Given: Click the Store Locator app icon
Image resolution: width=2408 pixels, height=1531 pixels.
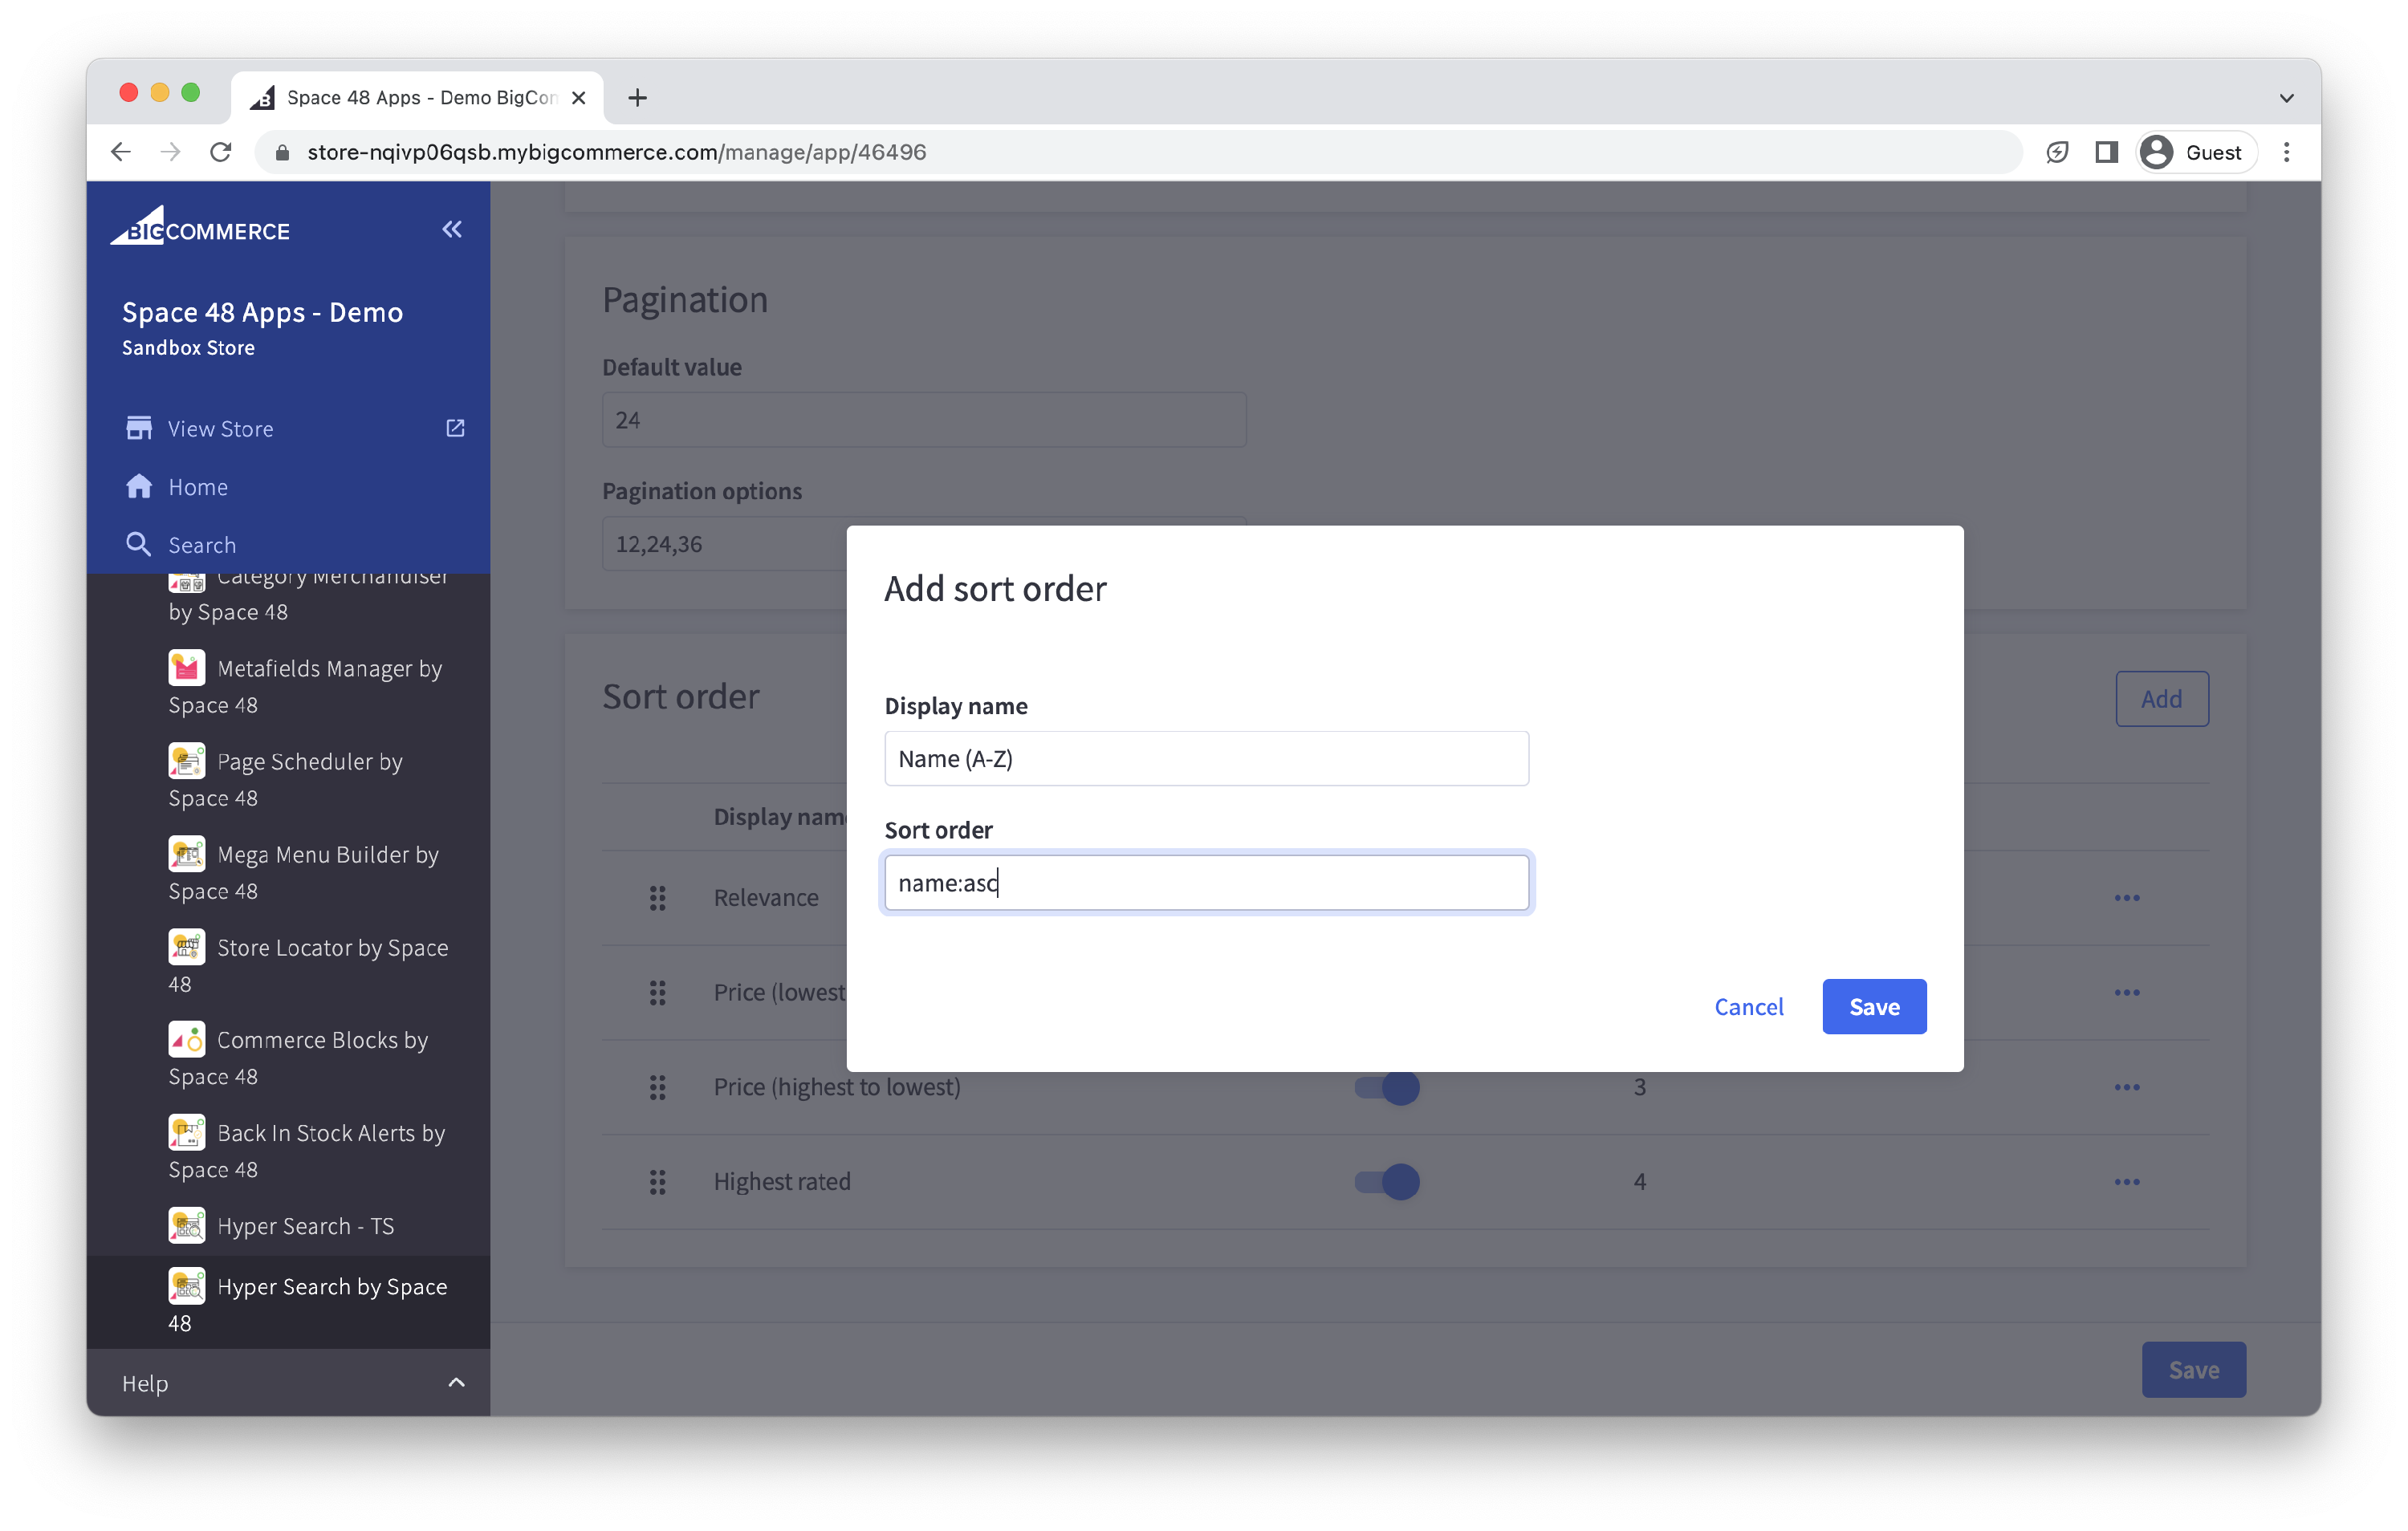Looking at the screenshot, I should pos(187,946).
